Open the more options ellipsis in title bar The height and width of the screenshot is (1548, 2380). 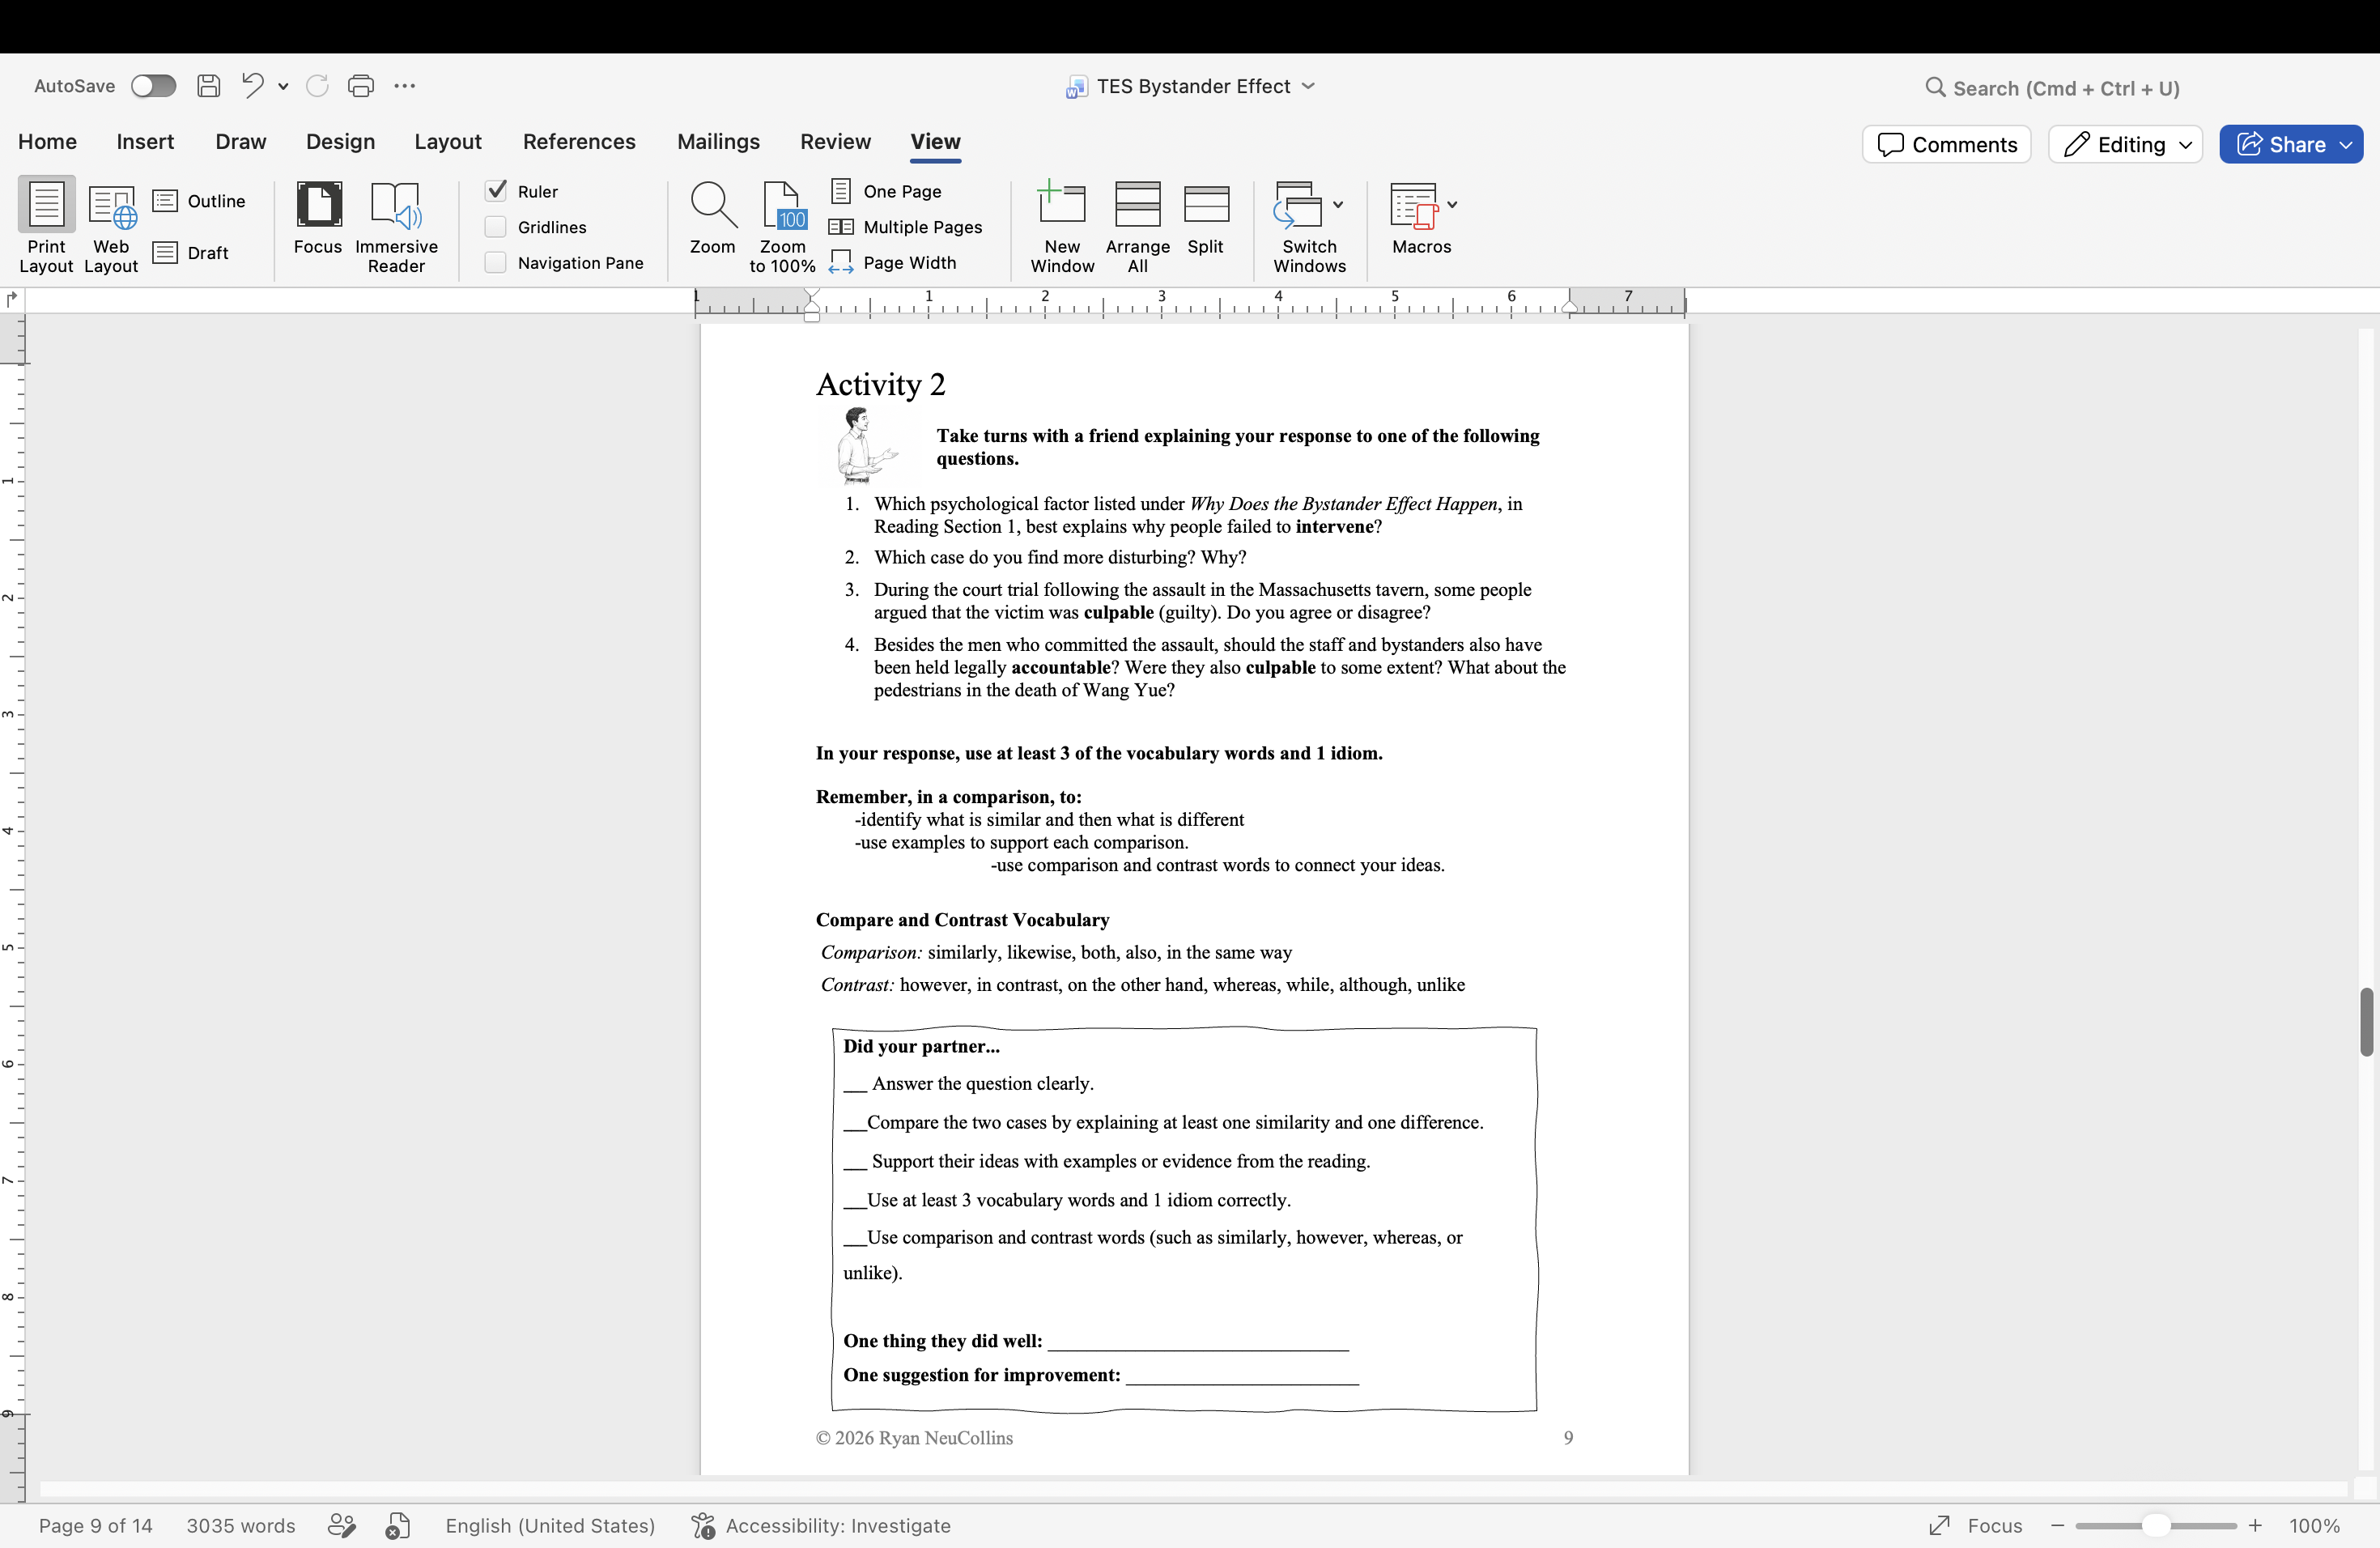tap(404, 86)
